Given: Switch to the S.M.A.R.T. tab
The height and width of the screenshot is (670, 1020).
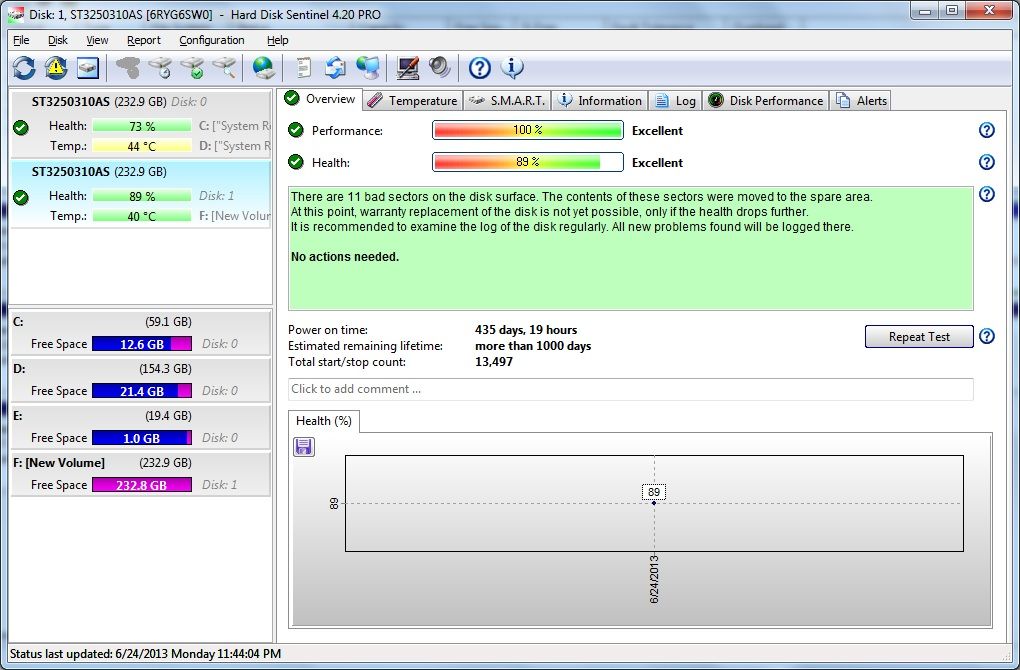Looking at the screenshot, I should pyautogui.click(x=507, y=101).
